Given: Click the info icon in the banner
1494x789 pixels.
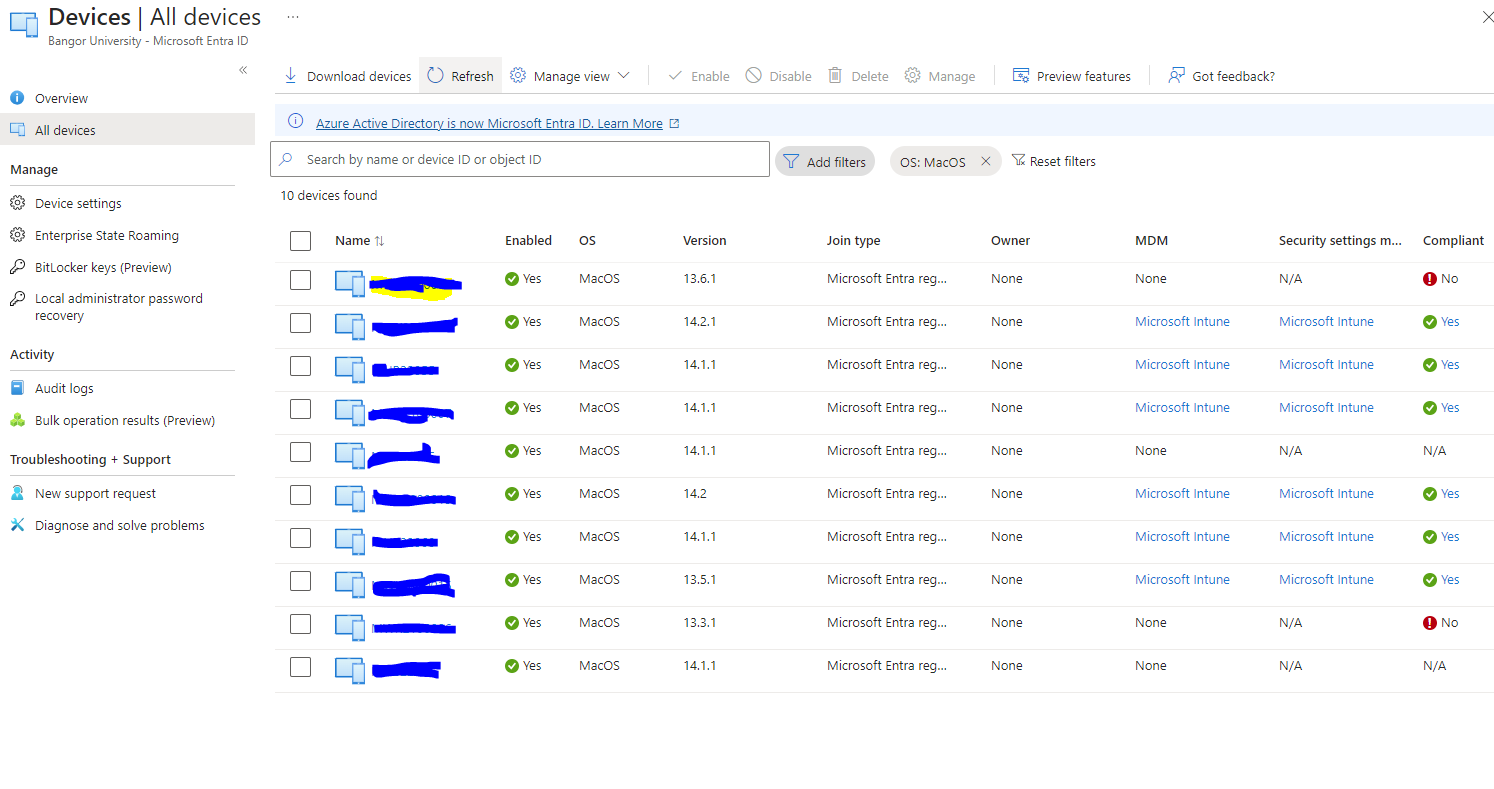Looking at the screenshot, I should click(x=295, y=121).
